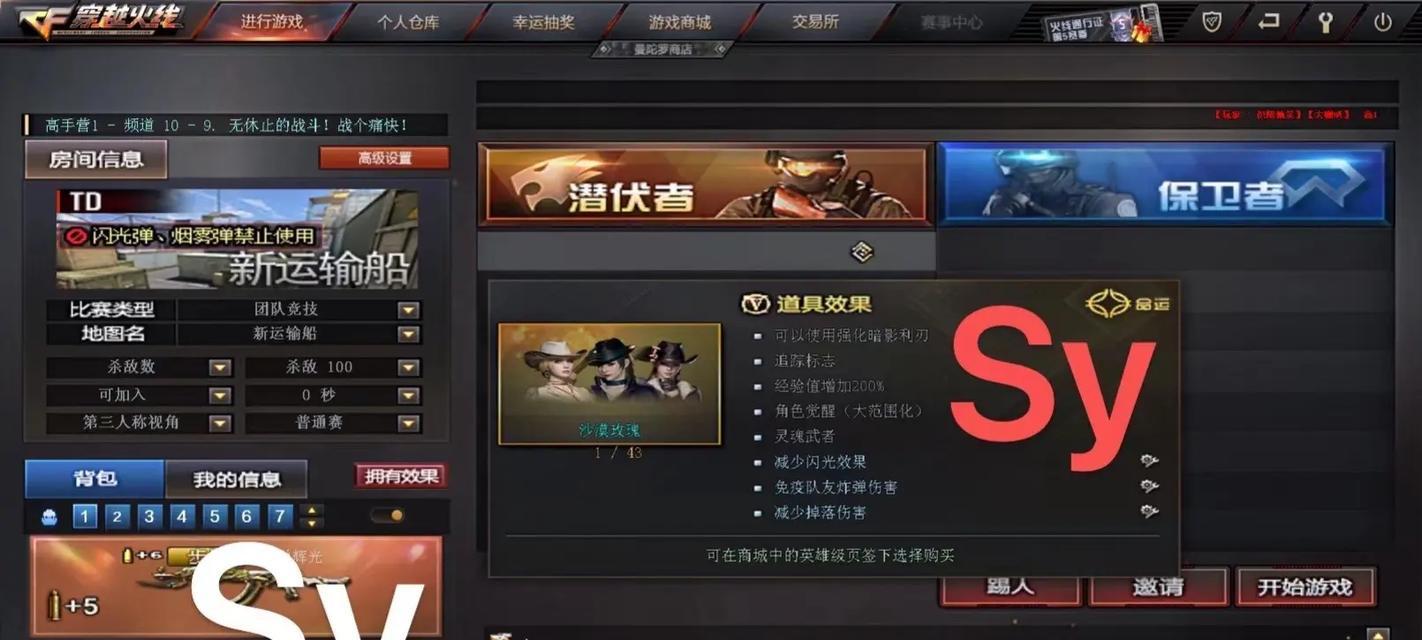
Task: Click the shield security icon in top bar
Action: click(x=1212, y=21)
